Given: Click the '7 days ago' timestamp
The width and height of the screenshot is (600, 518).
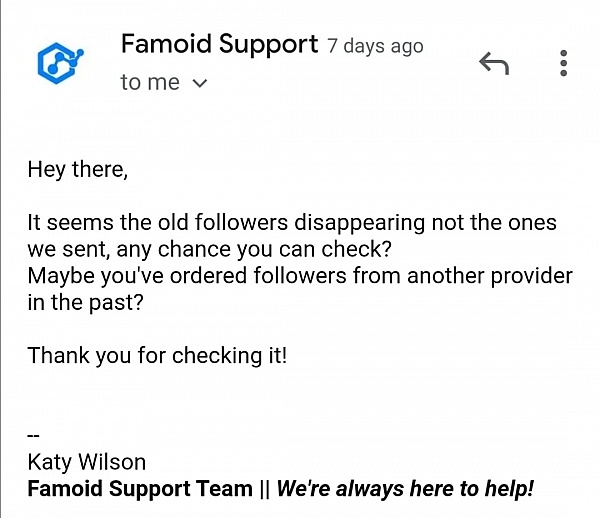Looking at the screenshot, I should (x=375, y=46).
